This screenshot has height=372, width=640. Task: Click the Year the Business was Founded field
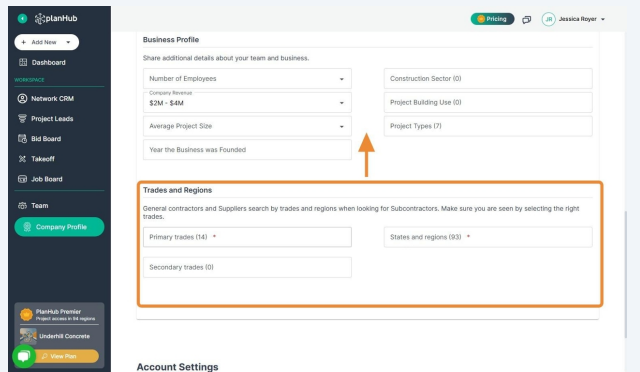(x=247, y=150)
